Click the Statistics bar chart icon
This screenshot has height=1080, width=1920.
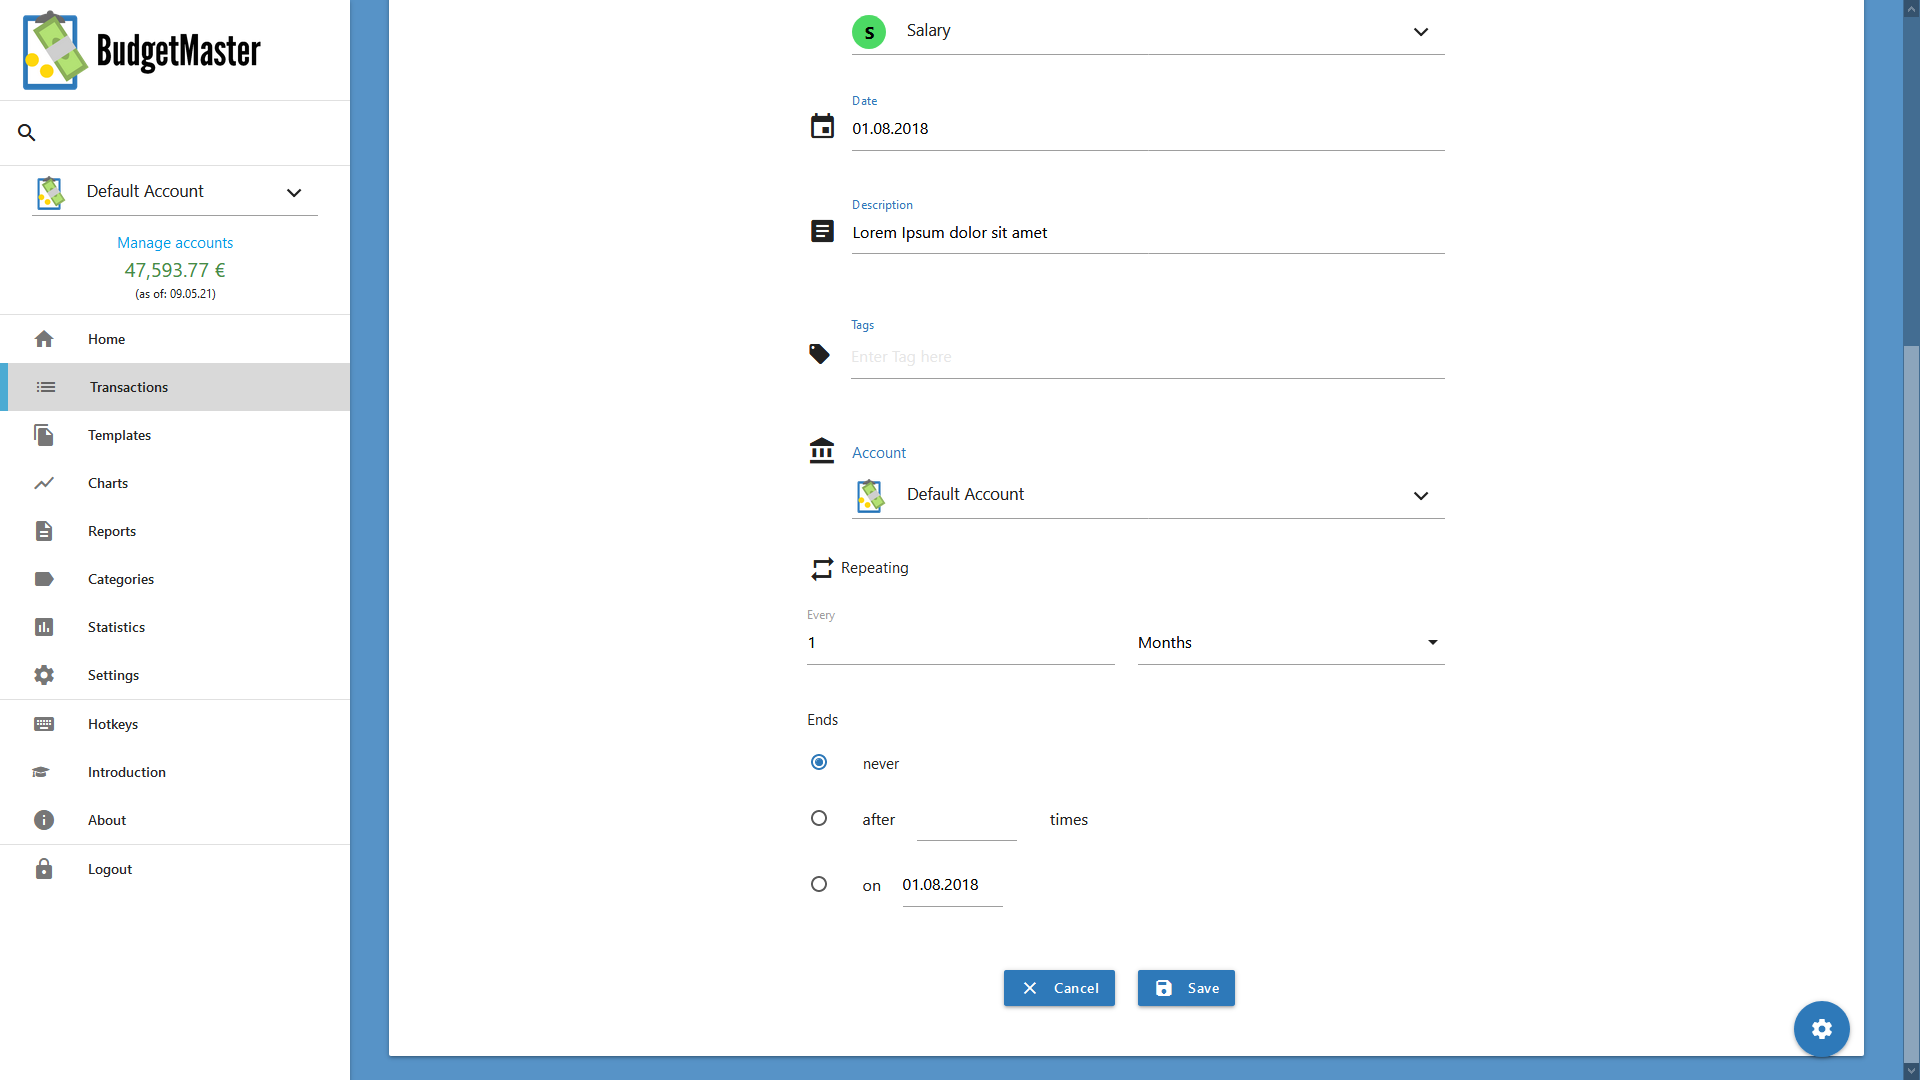tap(44, 627)
